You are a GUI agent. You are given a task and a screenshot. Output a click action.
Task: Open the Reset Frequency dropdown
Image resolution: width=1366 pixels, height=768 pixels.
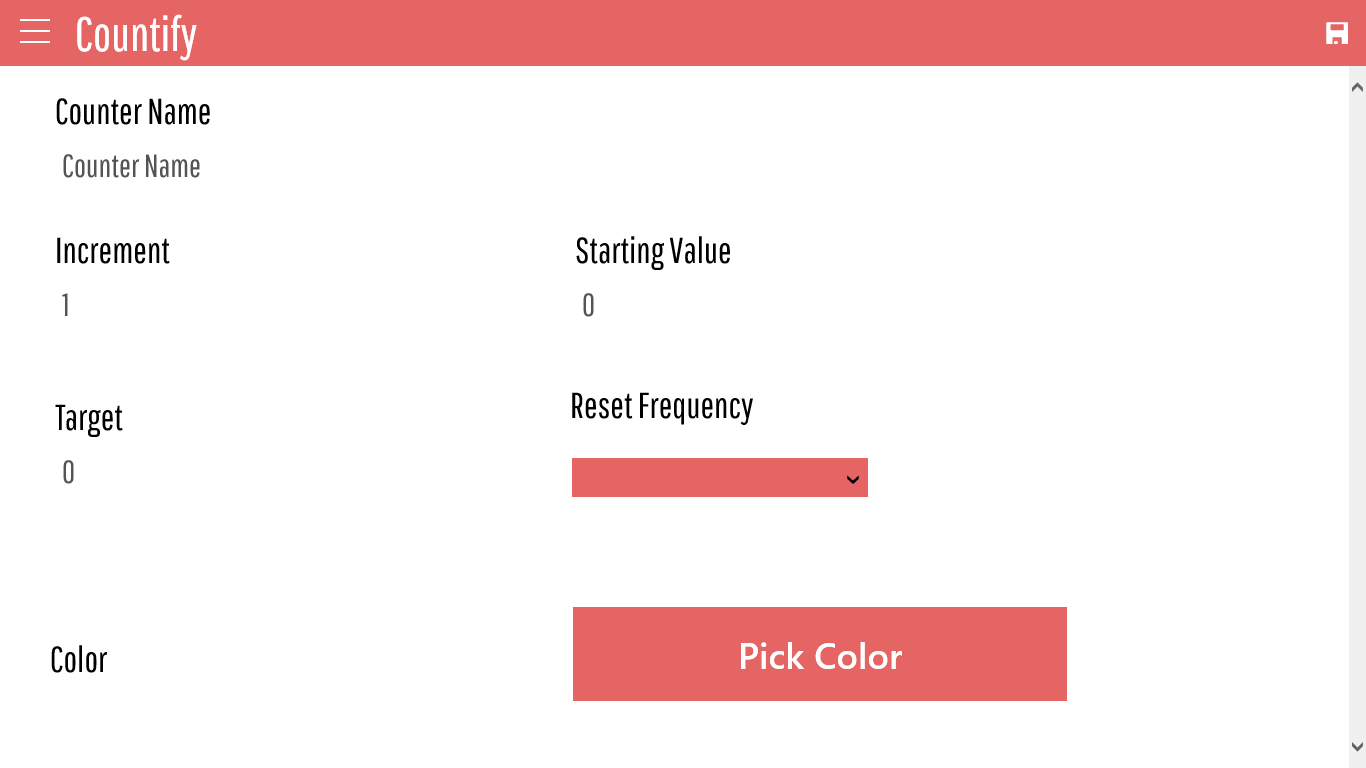point(710,478)
